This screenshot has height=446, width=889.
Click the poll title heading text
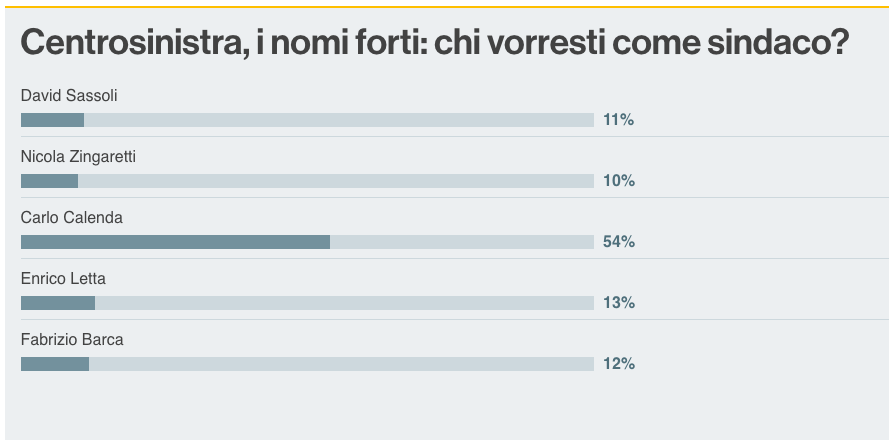pyautogui.click(x=435, y=43)
